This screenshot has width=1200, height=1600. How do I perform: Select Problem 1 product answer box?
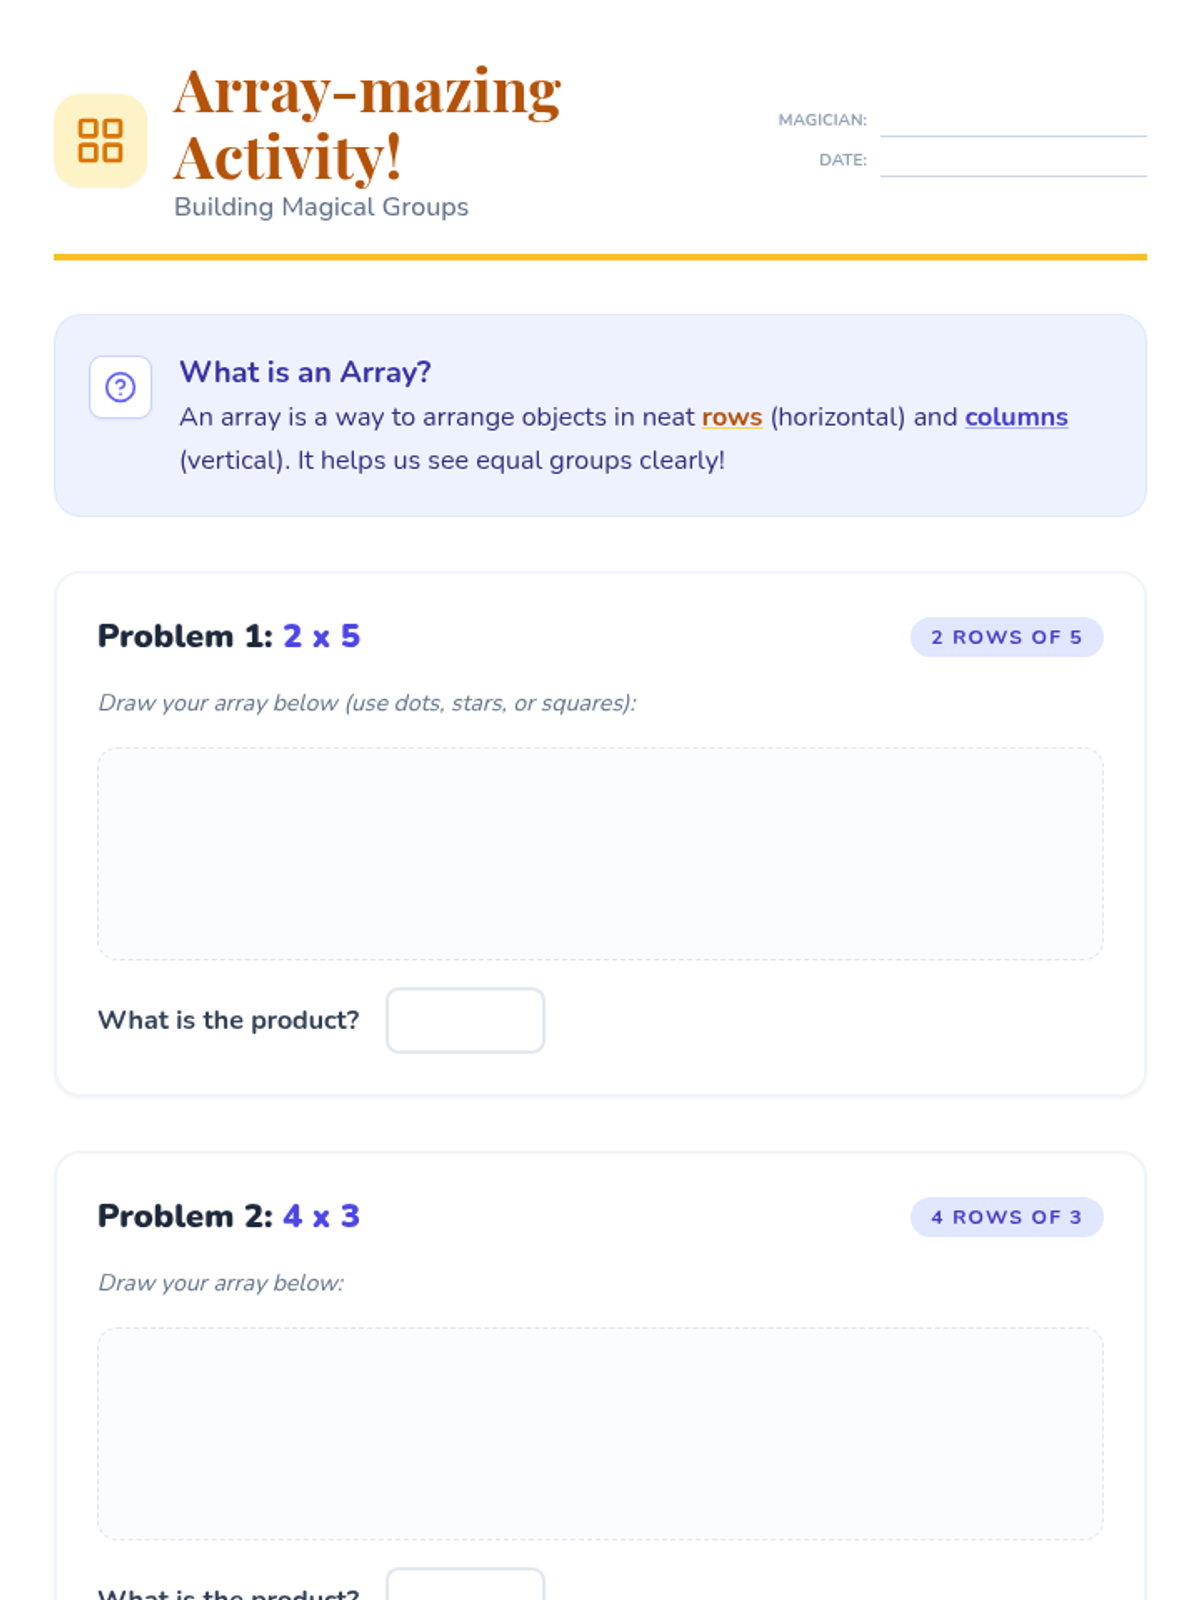coord(465,1020)
